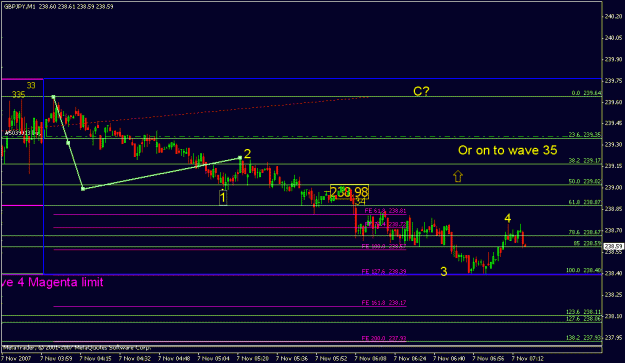Click the '0.0 239.64' Fibonacci level label
The width and height of the screenshot is (625, 363).
[x=586, y=93]
